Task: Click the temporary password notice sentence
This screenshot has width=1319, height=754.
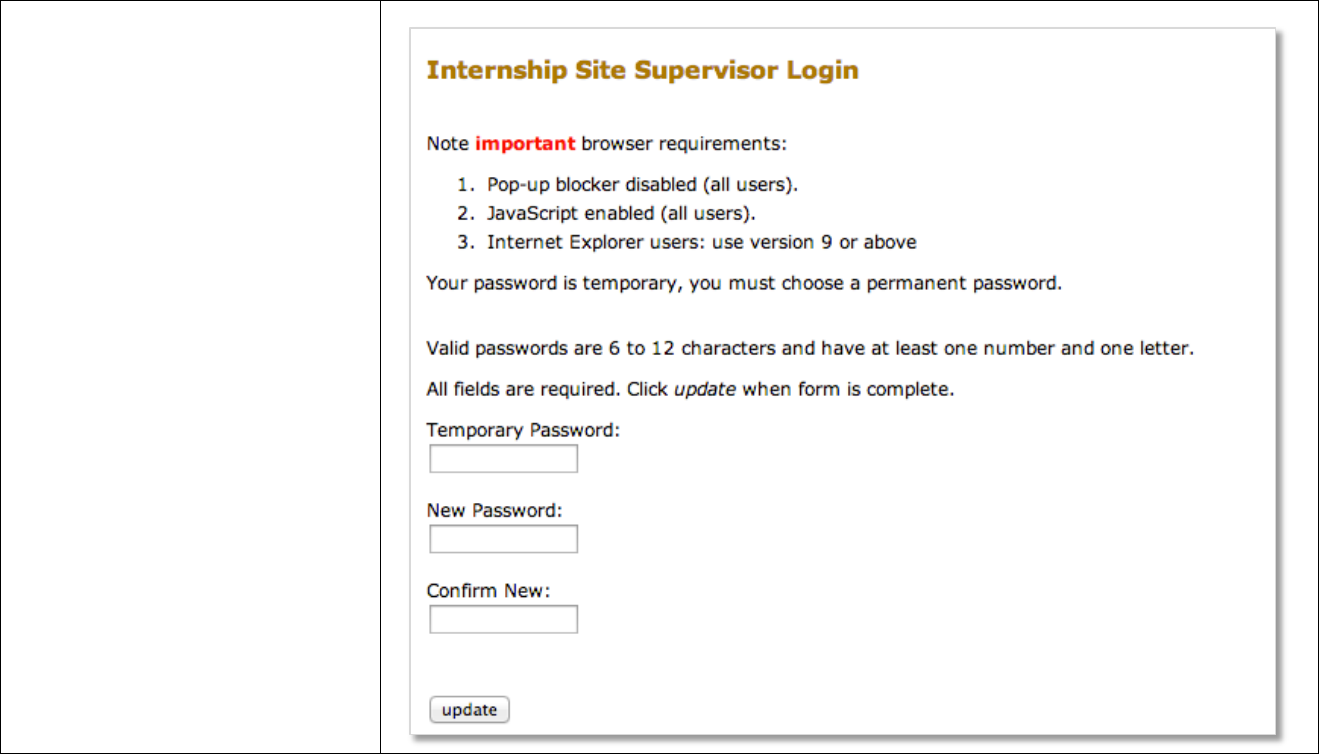Action: pyautogui.click(x=743, y=283)
